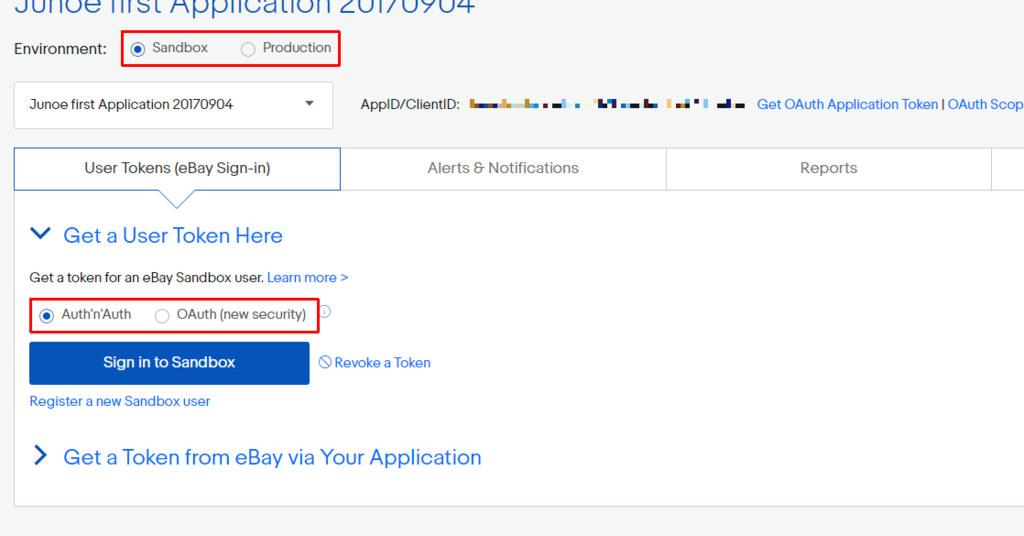Switch to the Alerts & Notifications tab

[503, 168]
